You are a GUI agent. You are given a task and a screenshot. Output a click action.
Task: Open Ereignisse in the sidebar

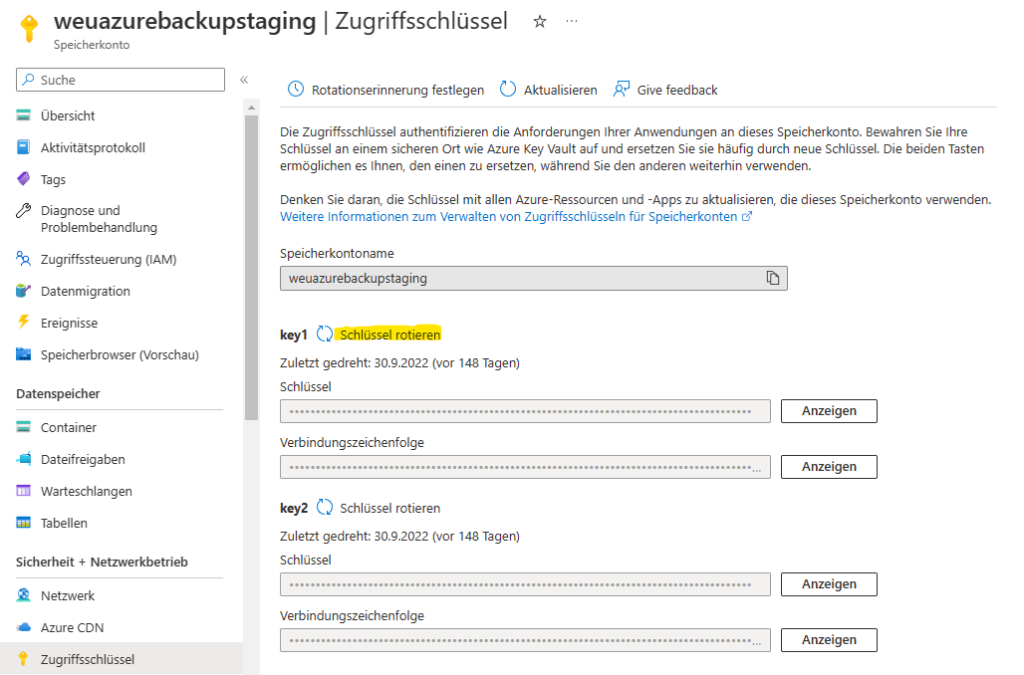point(69,323)
